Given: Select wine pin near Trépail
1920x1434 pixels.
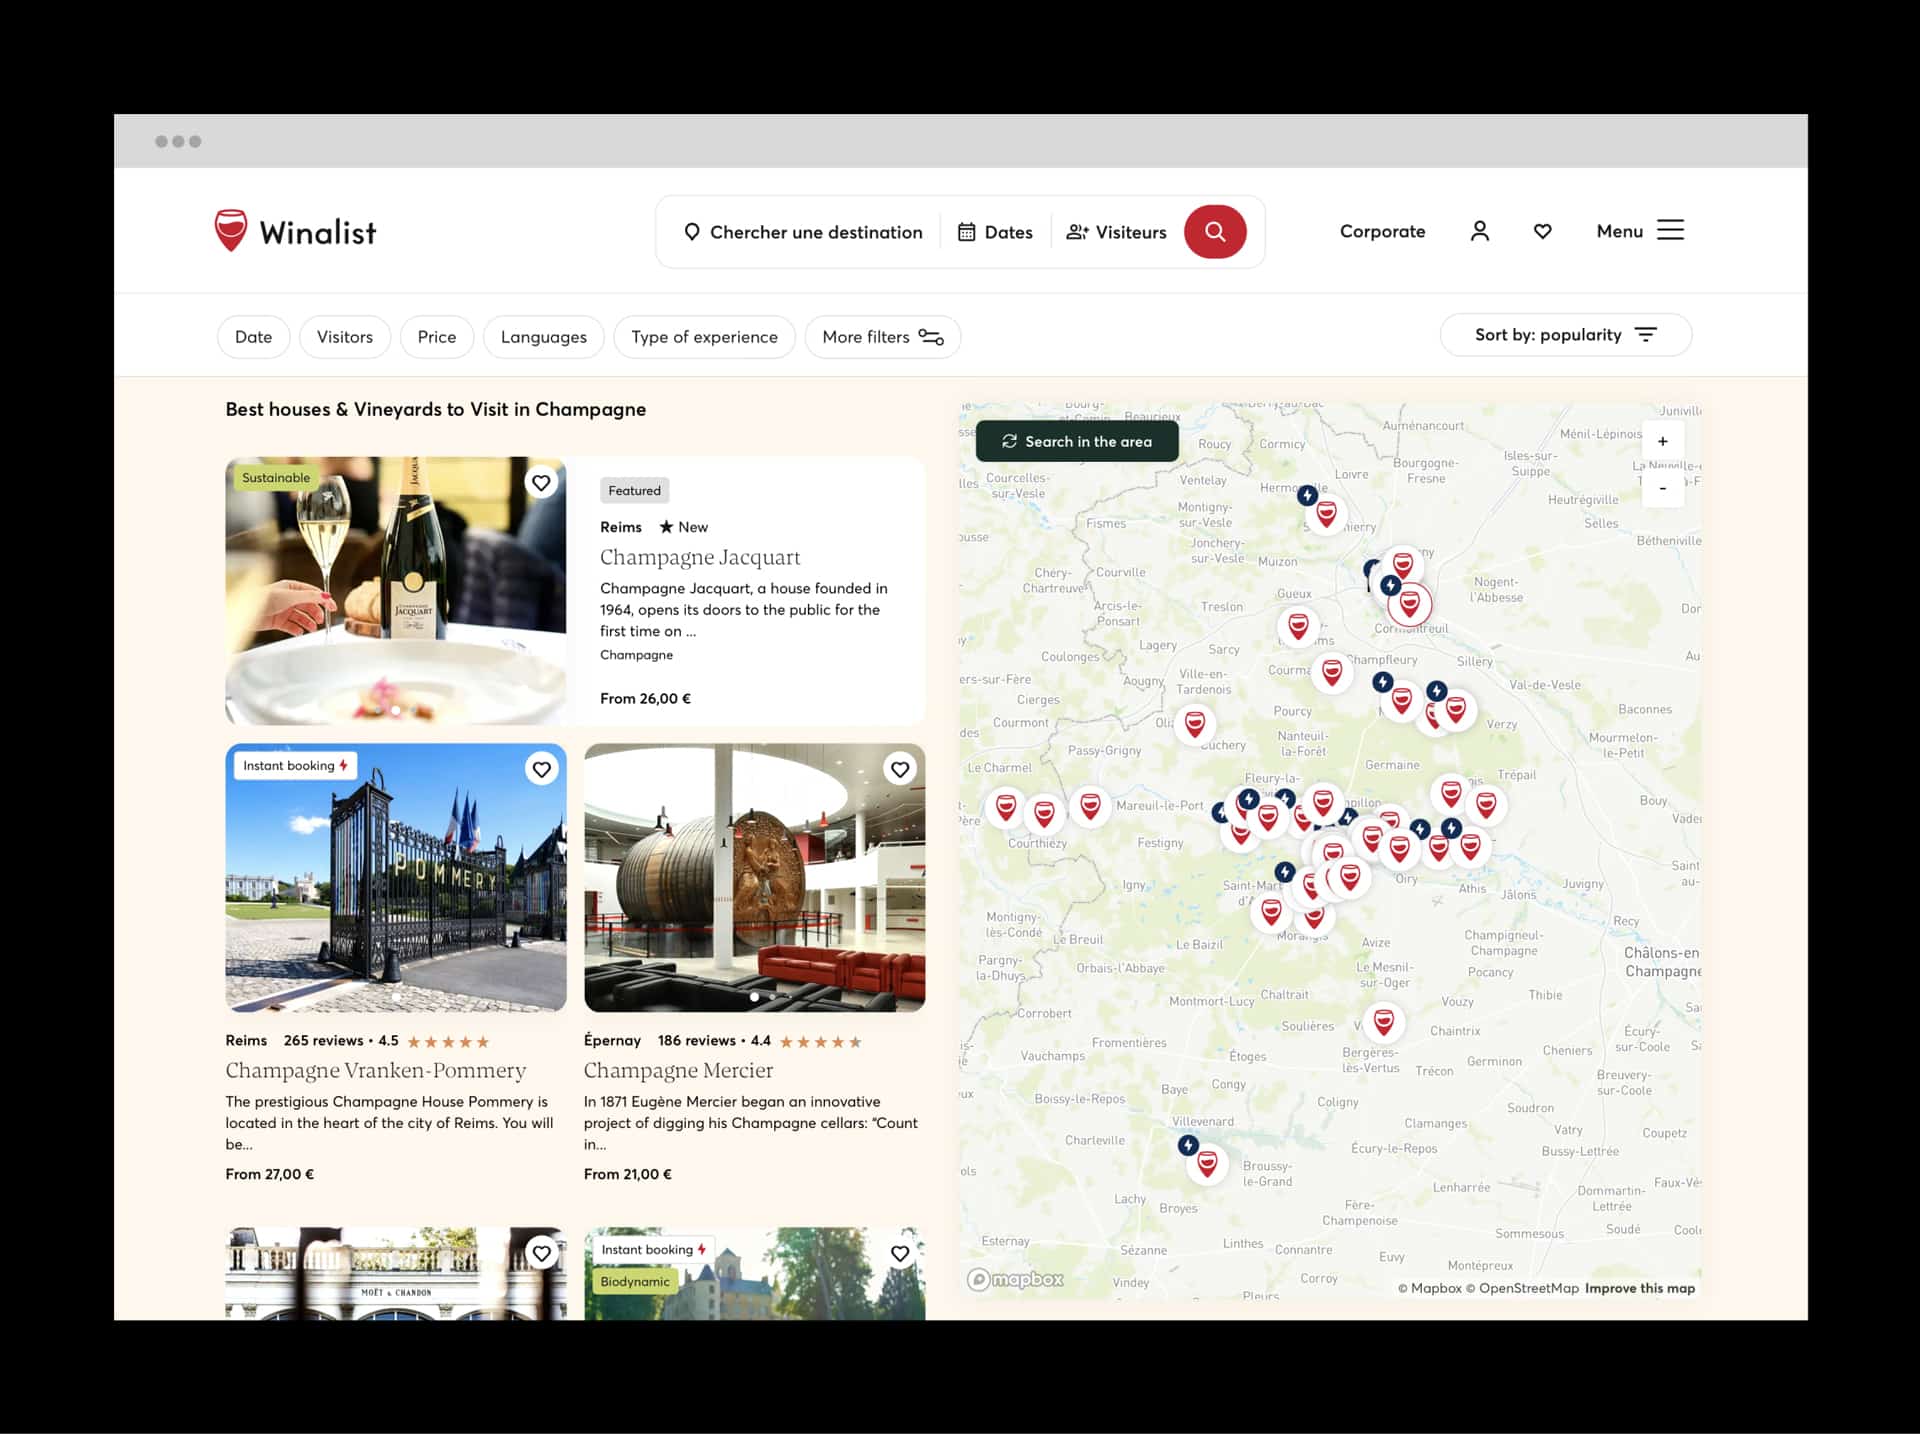Looking at the screenshot, I should pyautogui.click(x=1486, y=805).
